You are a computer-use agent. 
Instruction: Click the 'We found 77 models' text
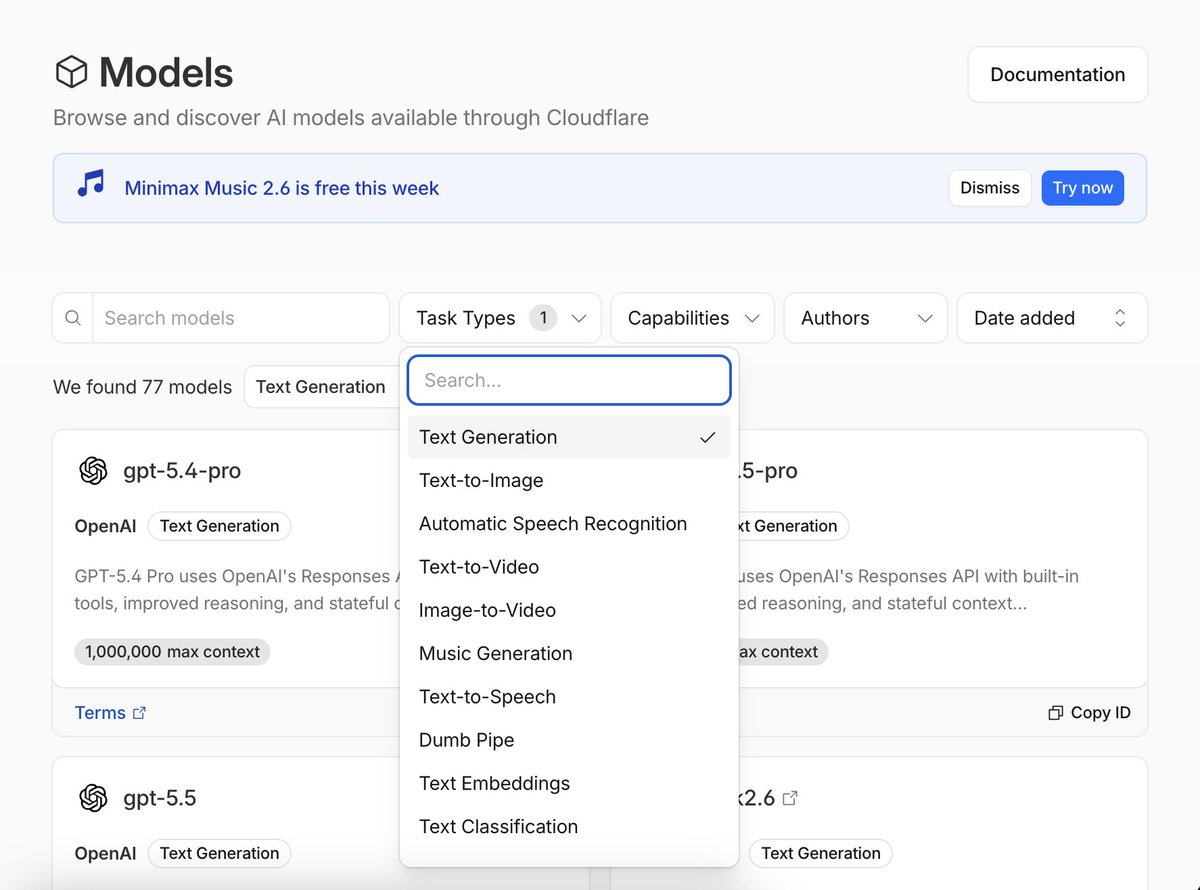click(x=142, y=387)
